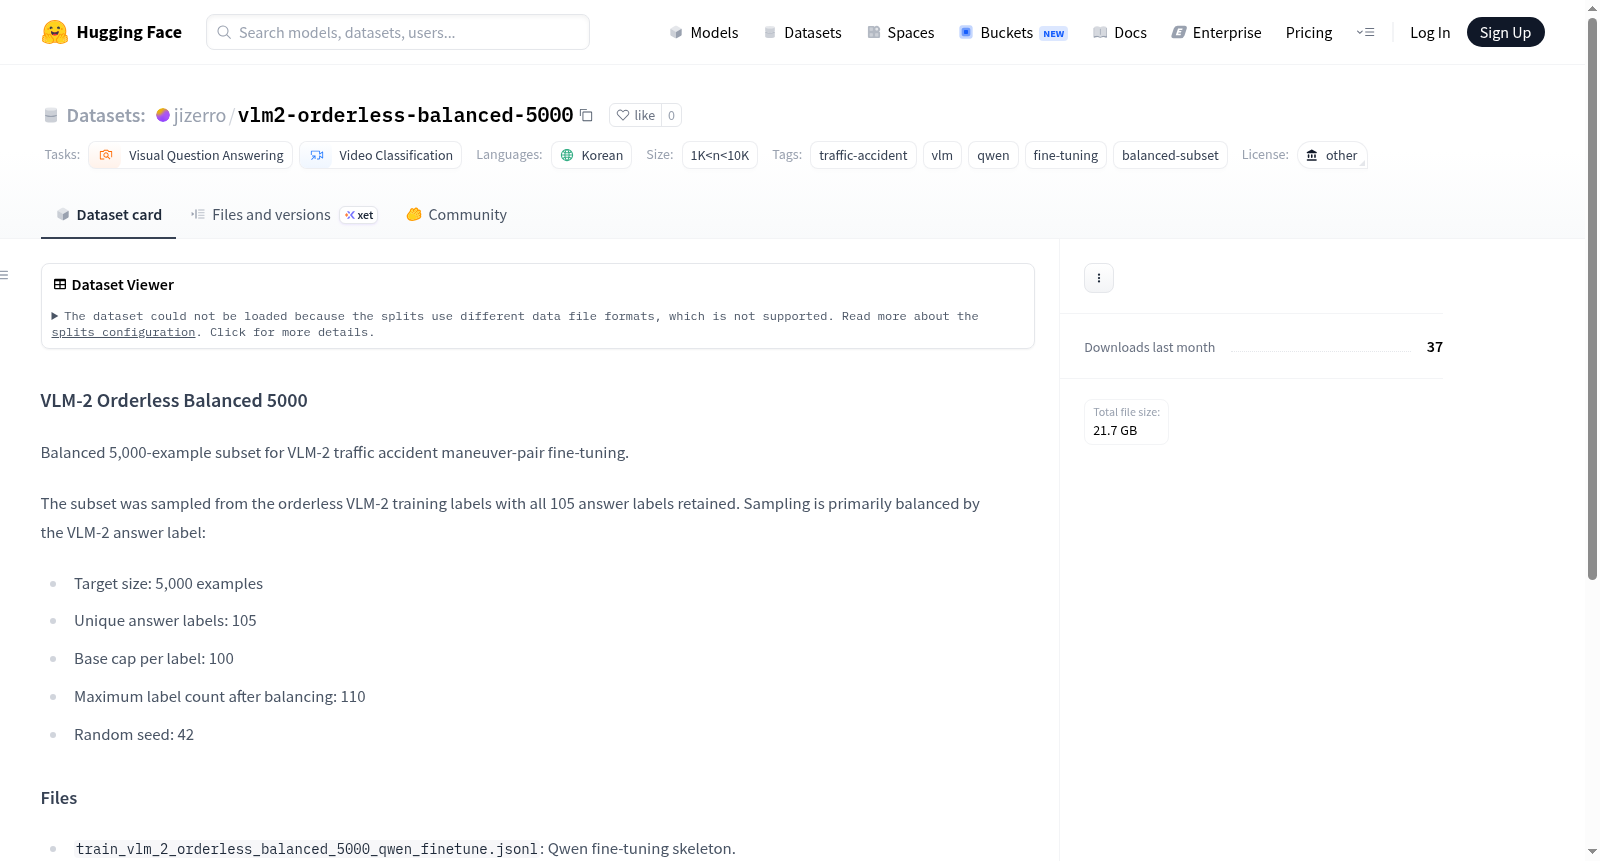Click the Files section heading
The height and width of the screenshot is (861, 1600).
[59, 798]
